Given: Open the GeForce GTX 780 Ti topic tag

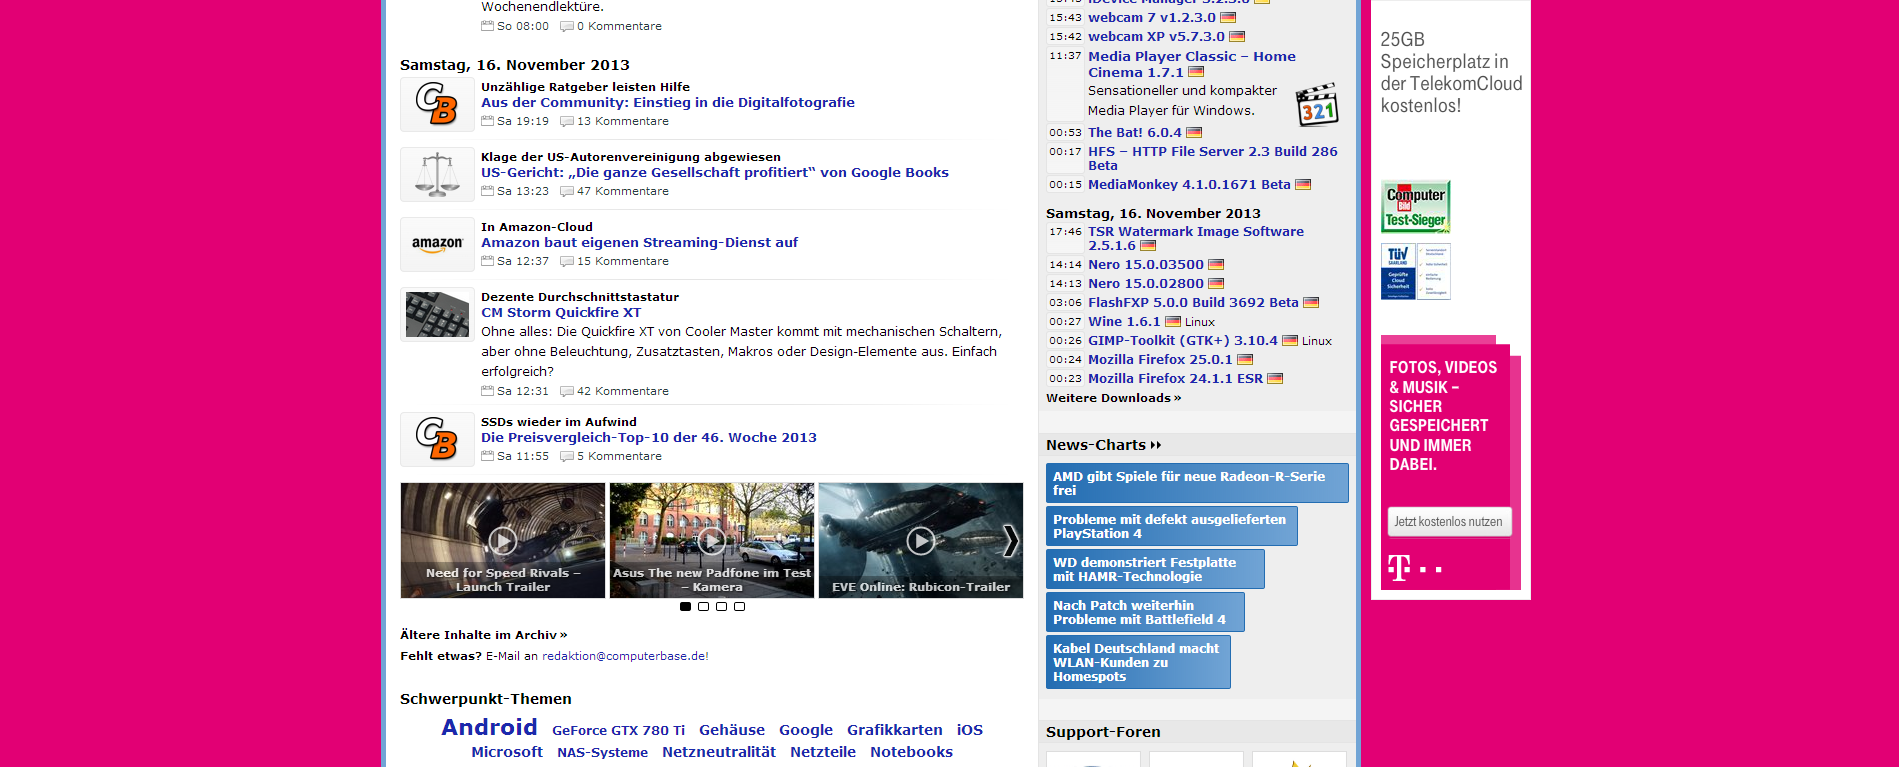Looking at the screenshot, I should point(618,731).
